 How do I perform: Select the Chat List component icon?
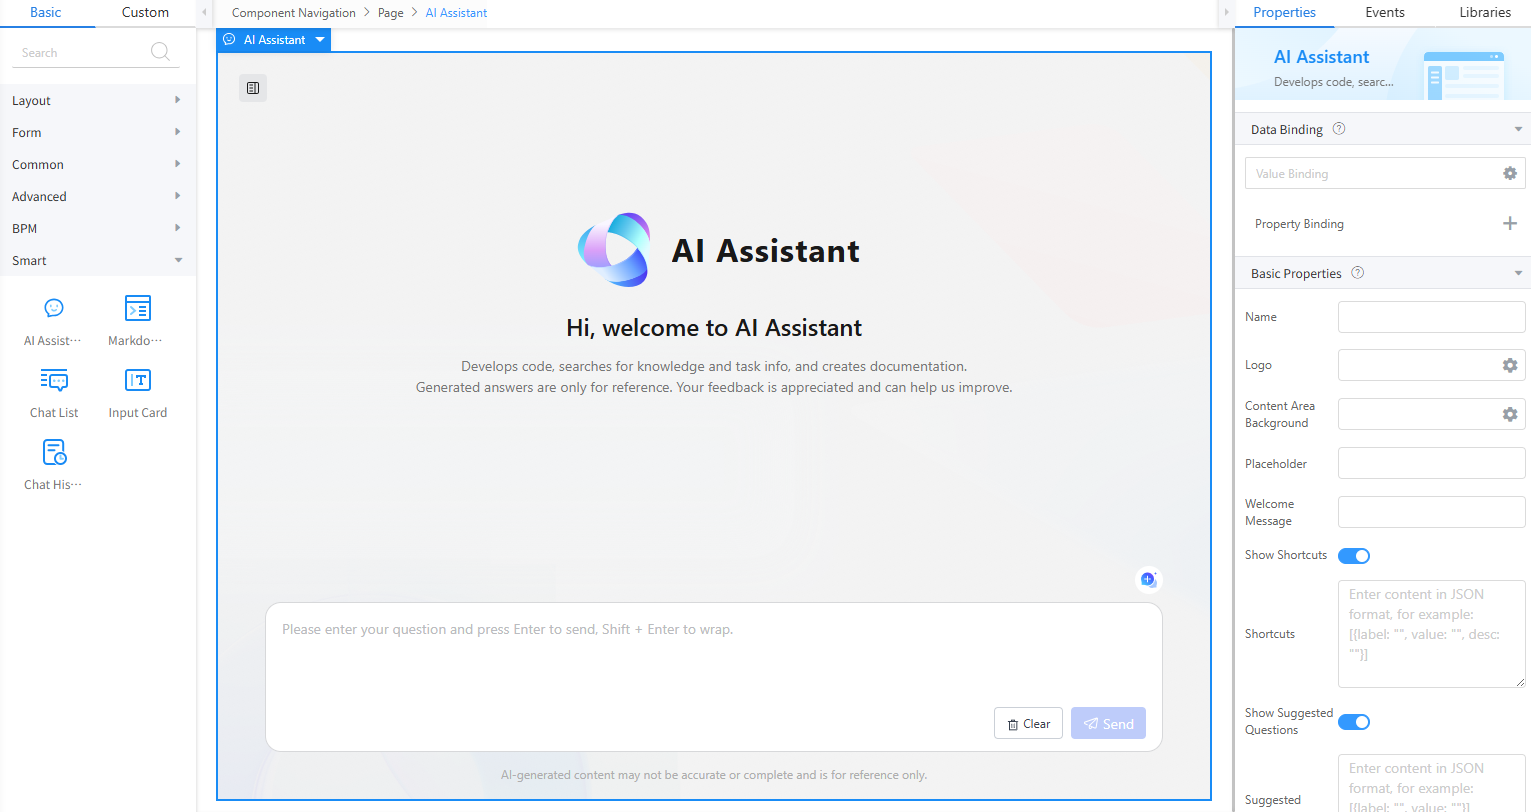[x=54, y=380]
